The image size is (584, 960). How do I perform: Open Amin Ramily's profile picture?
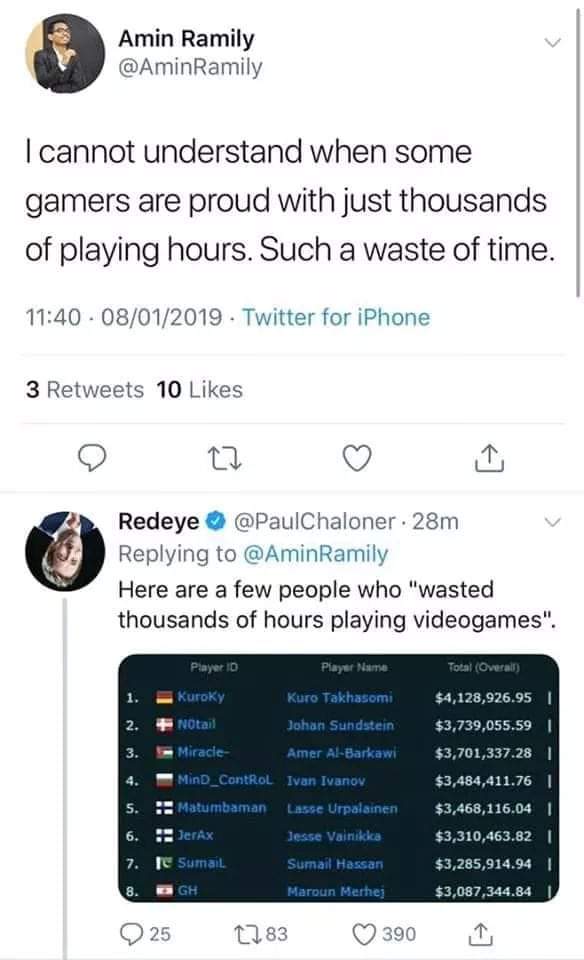pos(65,53)
